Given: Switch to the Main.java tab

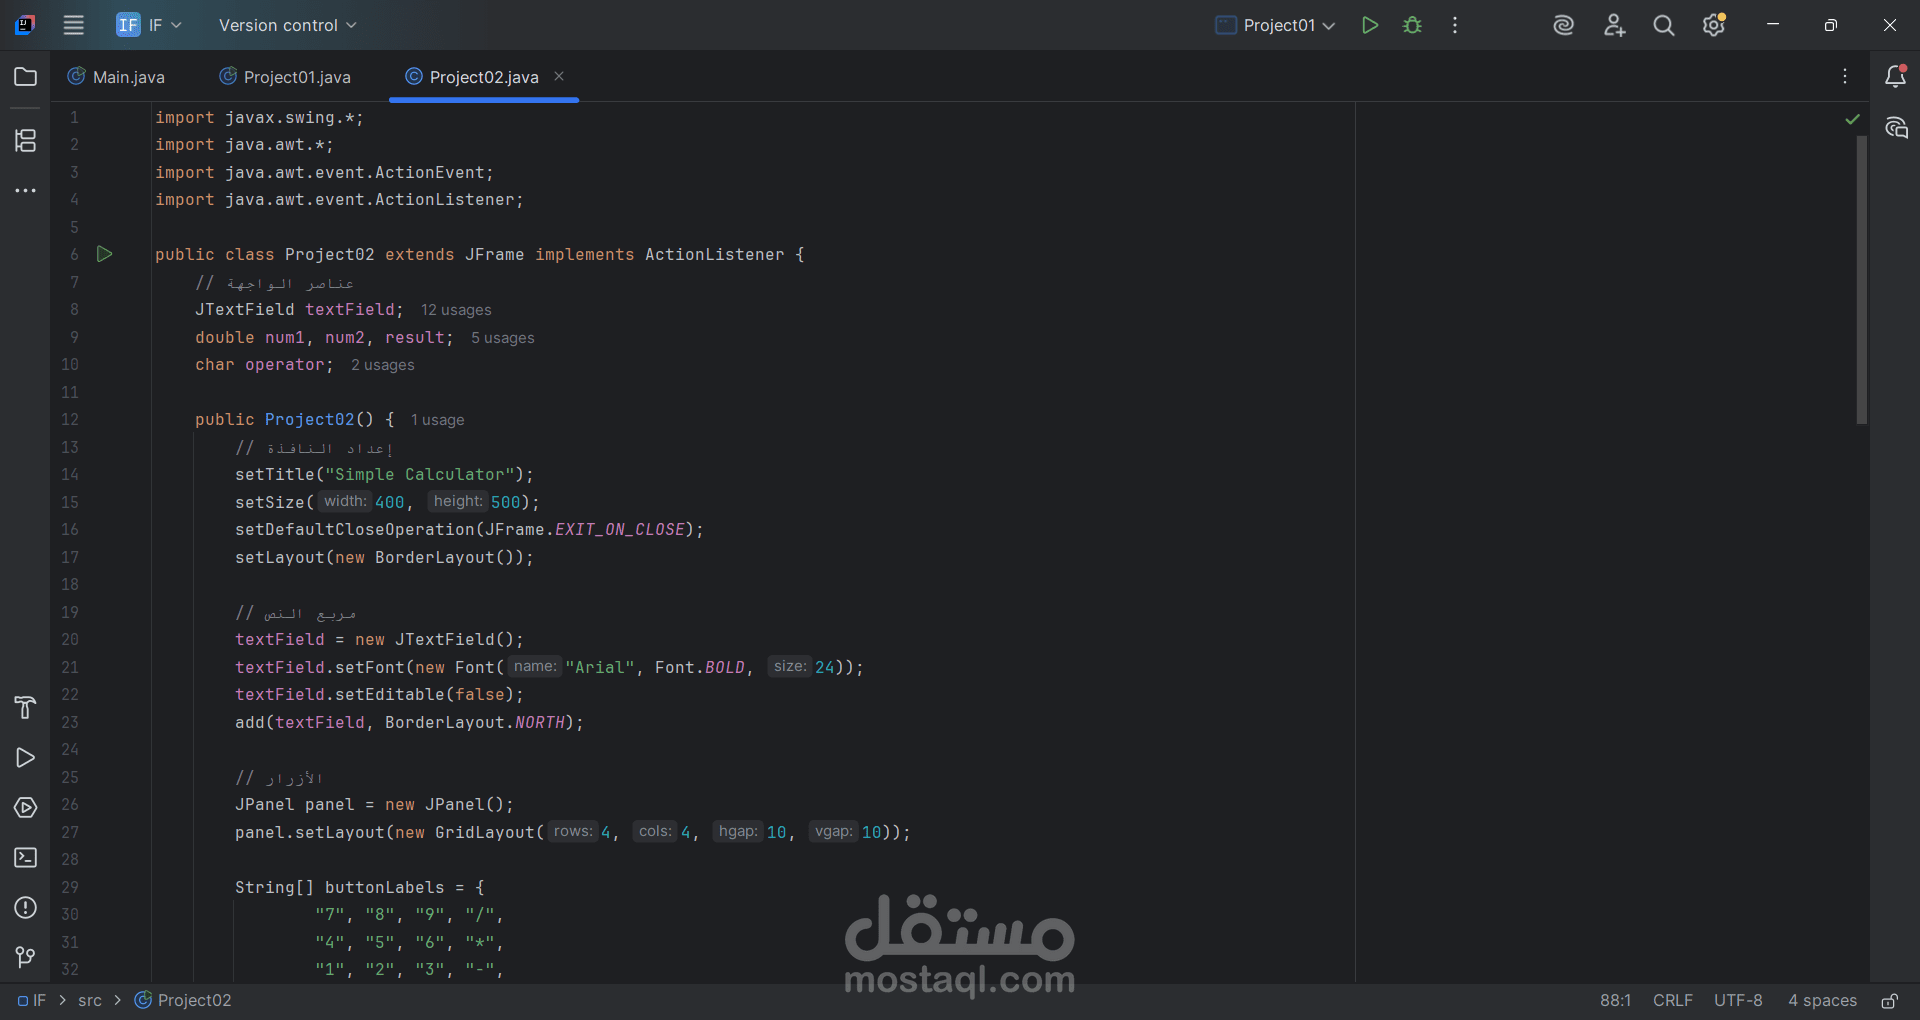Looking at the screenshot, I should pyautogui.click(x=116, y=77).
